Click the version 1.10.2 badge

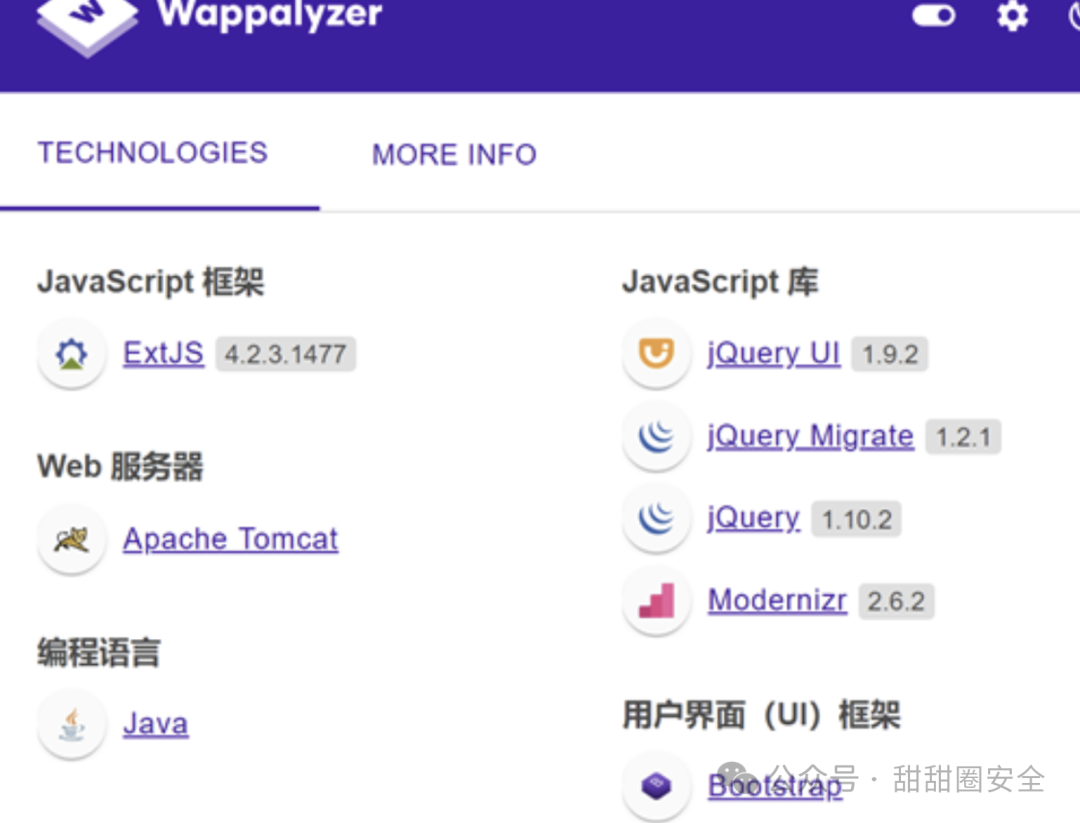(856, 519)
